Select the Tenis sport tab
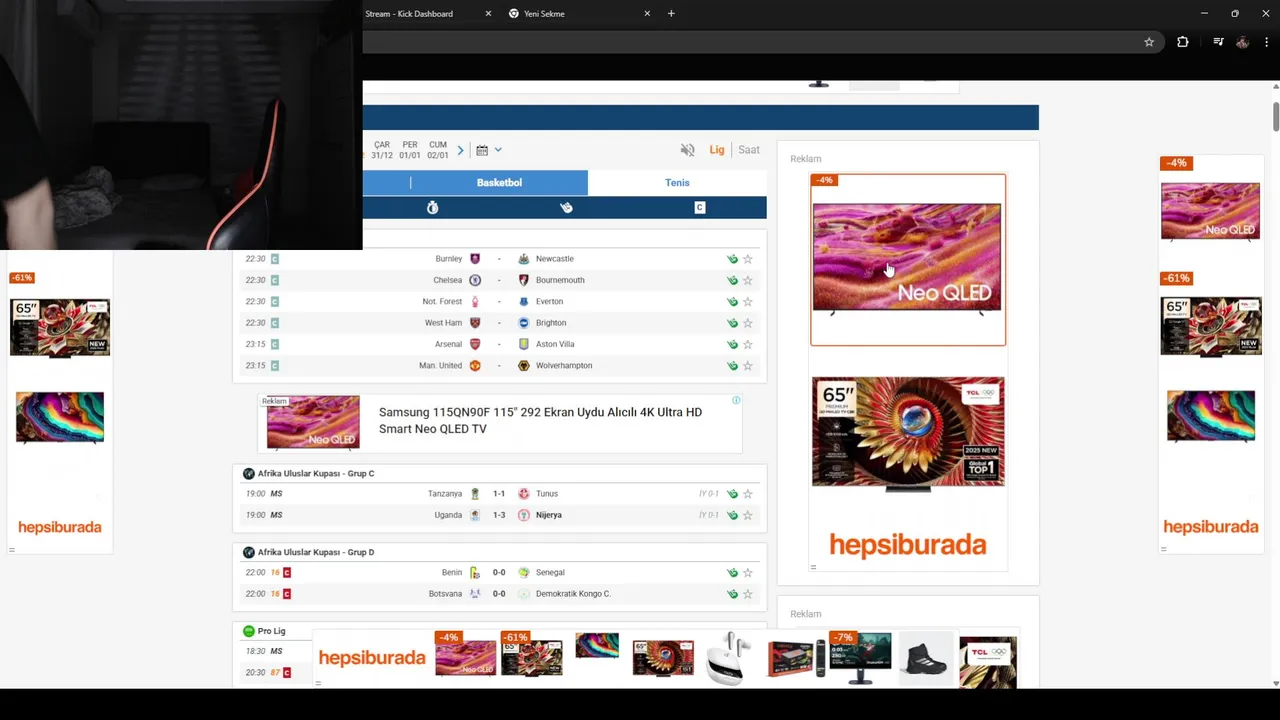This screenshot has width=1280, height=720. 677,182
